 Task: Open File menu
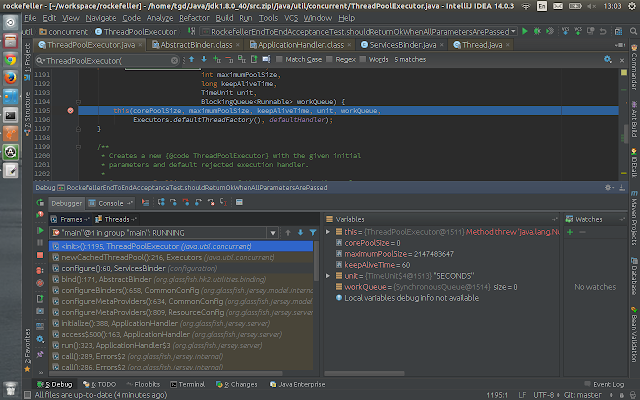30,18
